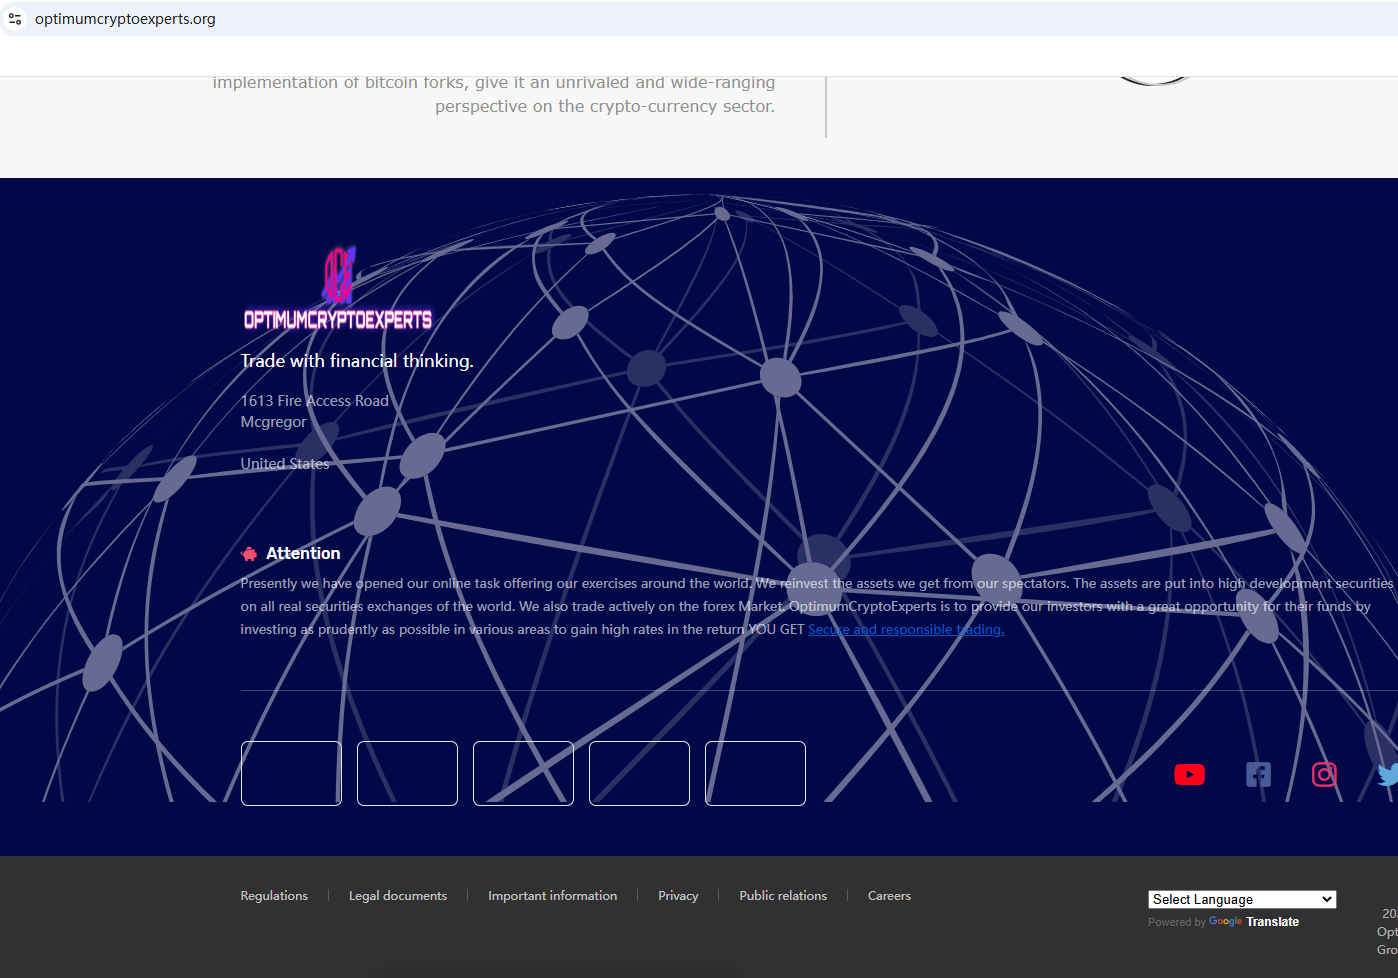Open the Legal documents footer link
This screenshot has height=978, width=1398.
click(x=398, y=896)
